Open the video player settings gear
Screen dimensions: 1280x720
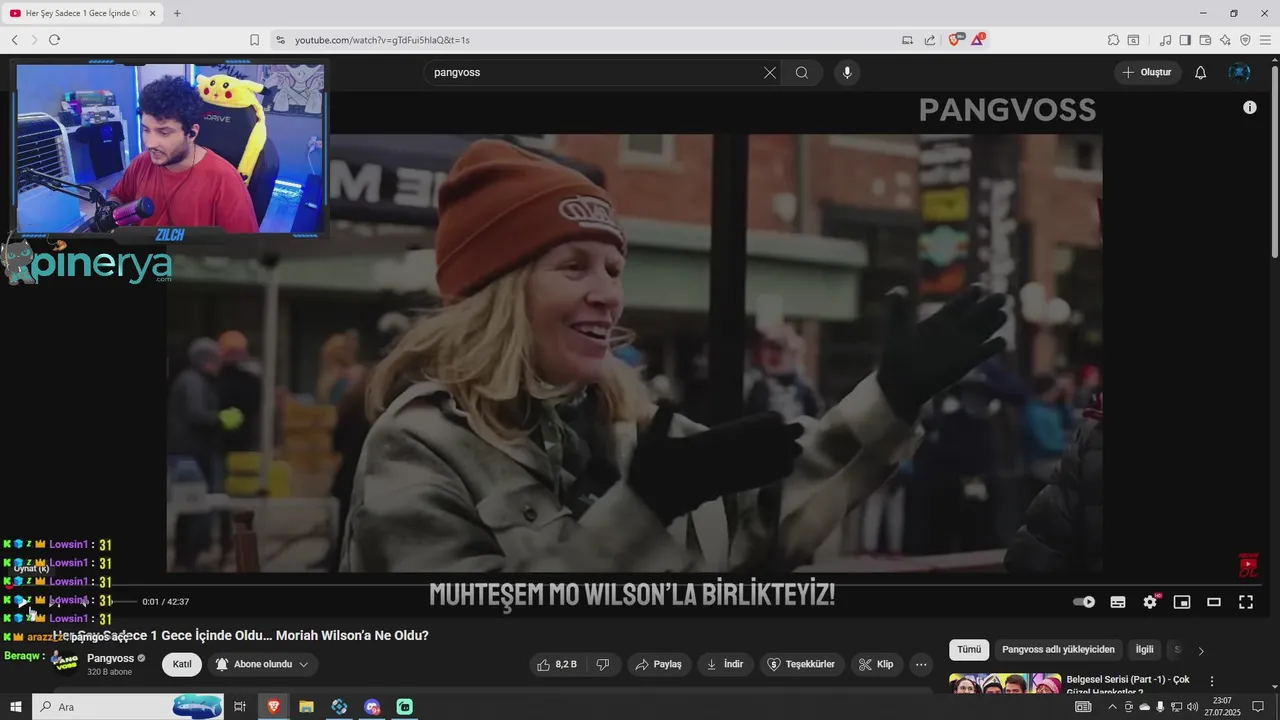coord(1150,602)
